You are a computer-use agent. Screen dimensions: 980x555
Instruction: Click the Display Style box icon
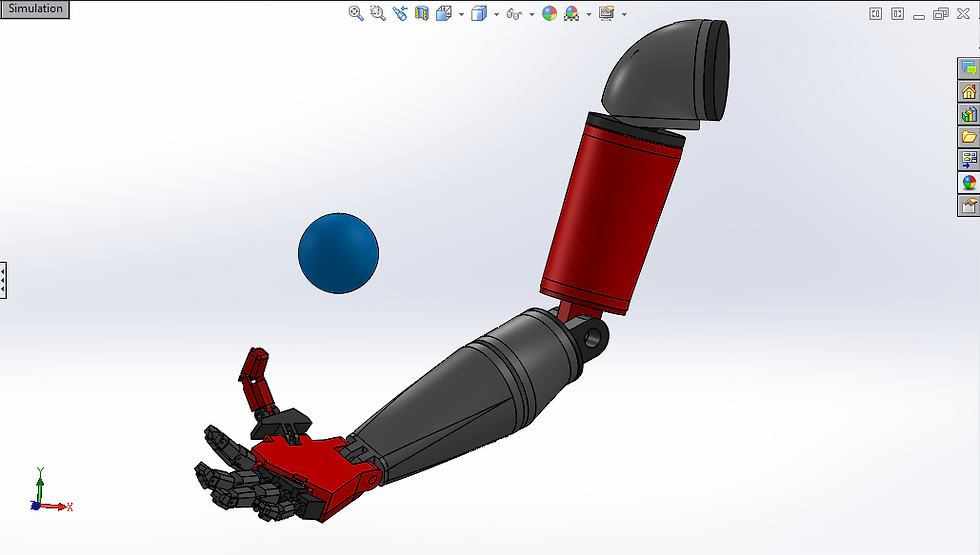point(479,13)
